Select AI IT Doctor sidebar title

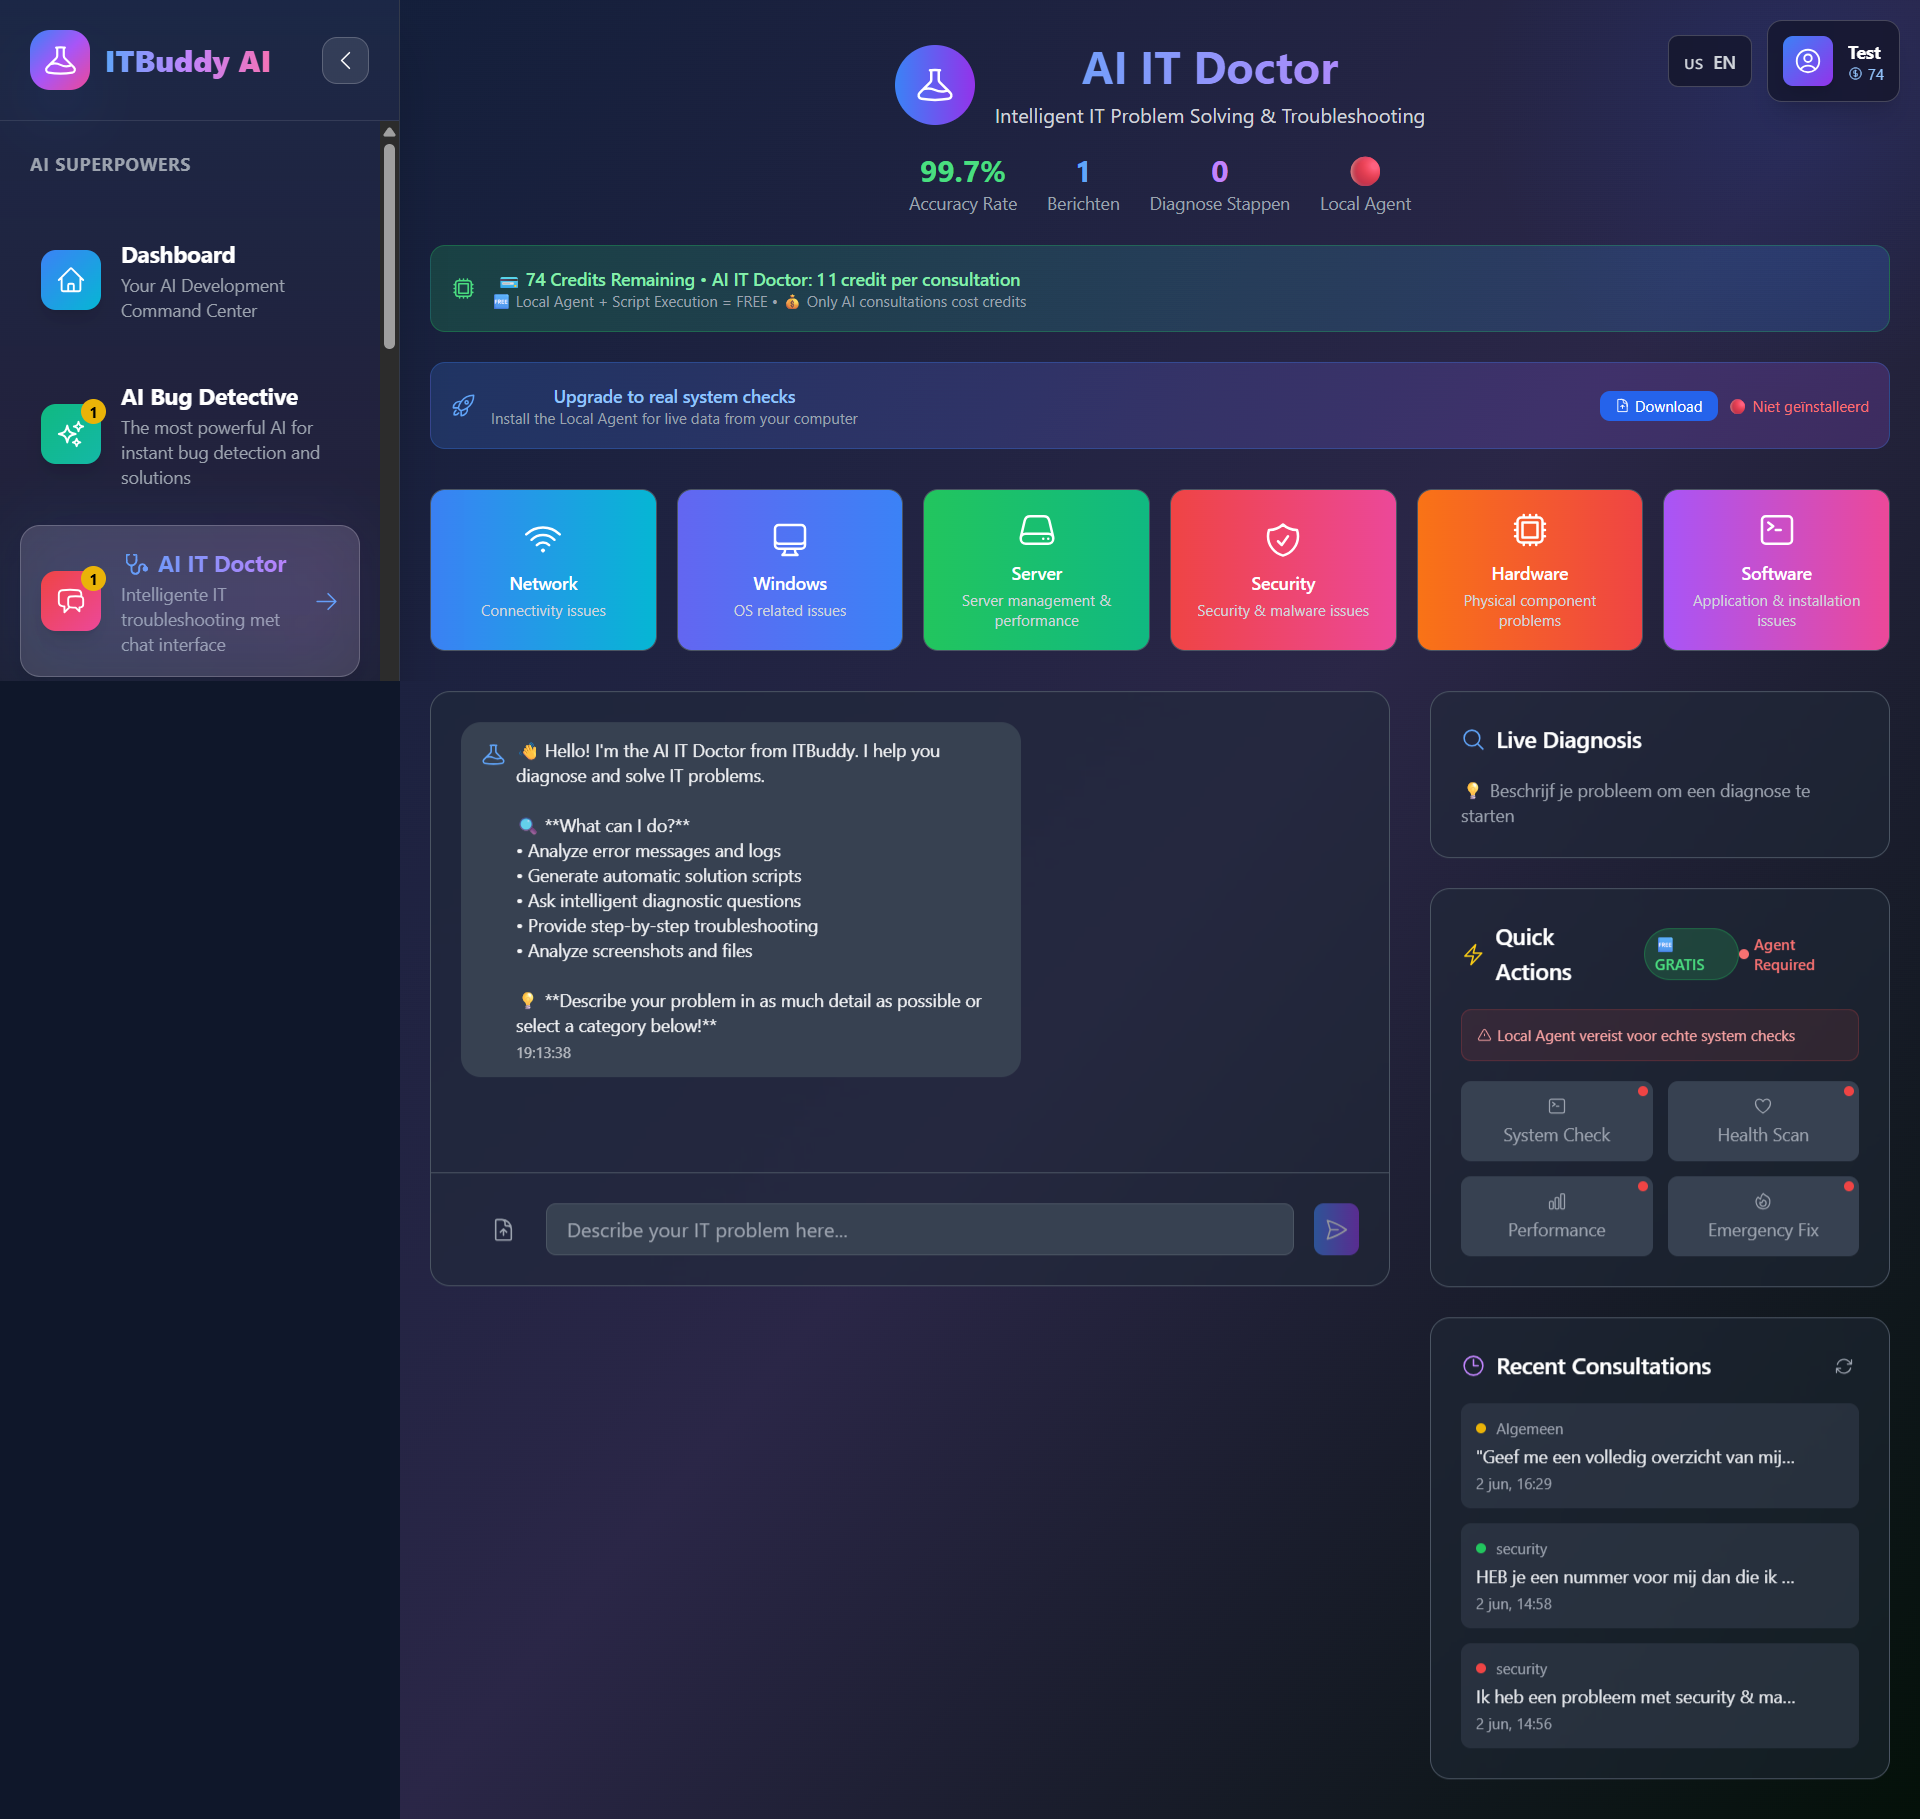pyautogui.click(x=222, y=564)
